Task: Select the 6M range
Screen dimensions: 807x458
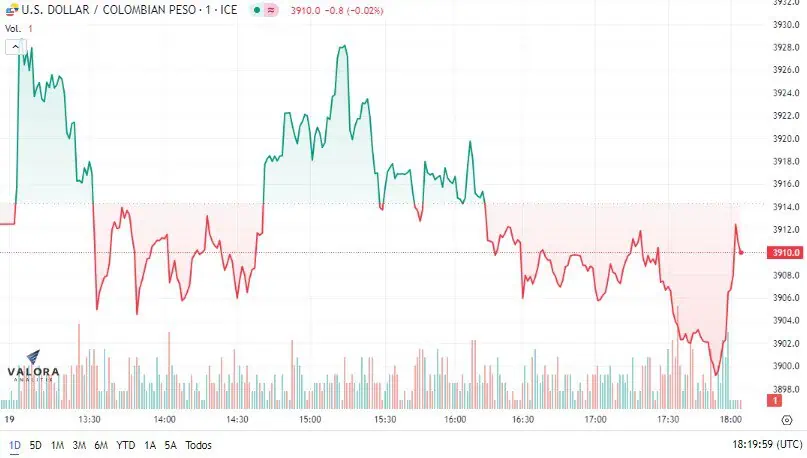Action: pyautogui.click(x=101, y=445)
